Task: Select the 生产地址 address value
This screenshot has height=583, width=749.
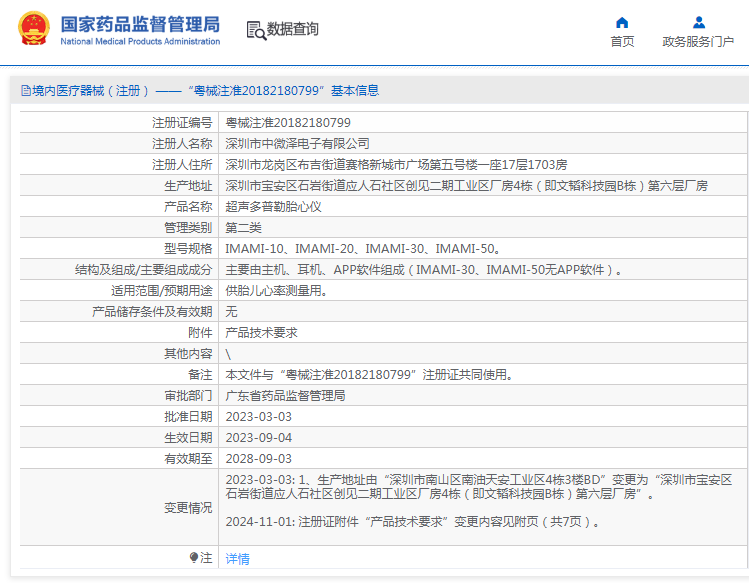Action: [x=466, y=186]
